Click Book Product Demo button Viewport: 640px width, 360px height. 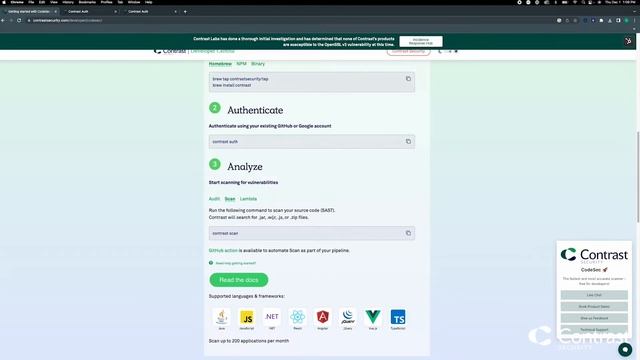point(594,307)
